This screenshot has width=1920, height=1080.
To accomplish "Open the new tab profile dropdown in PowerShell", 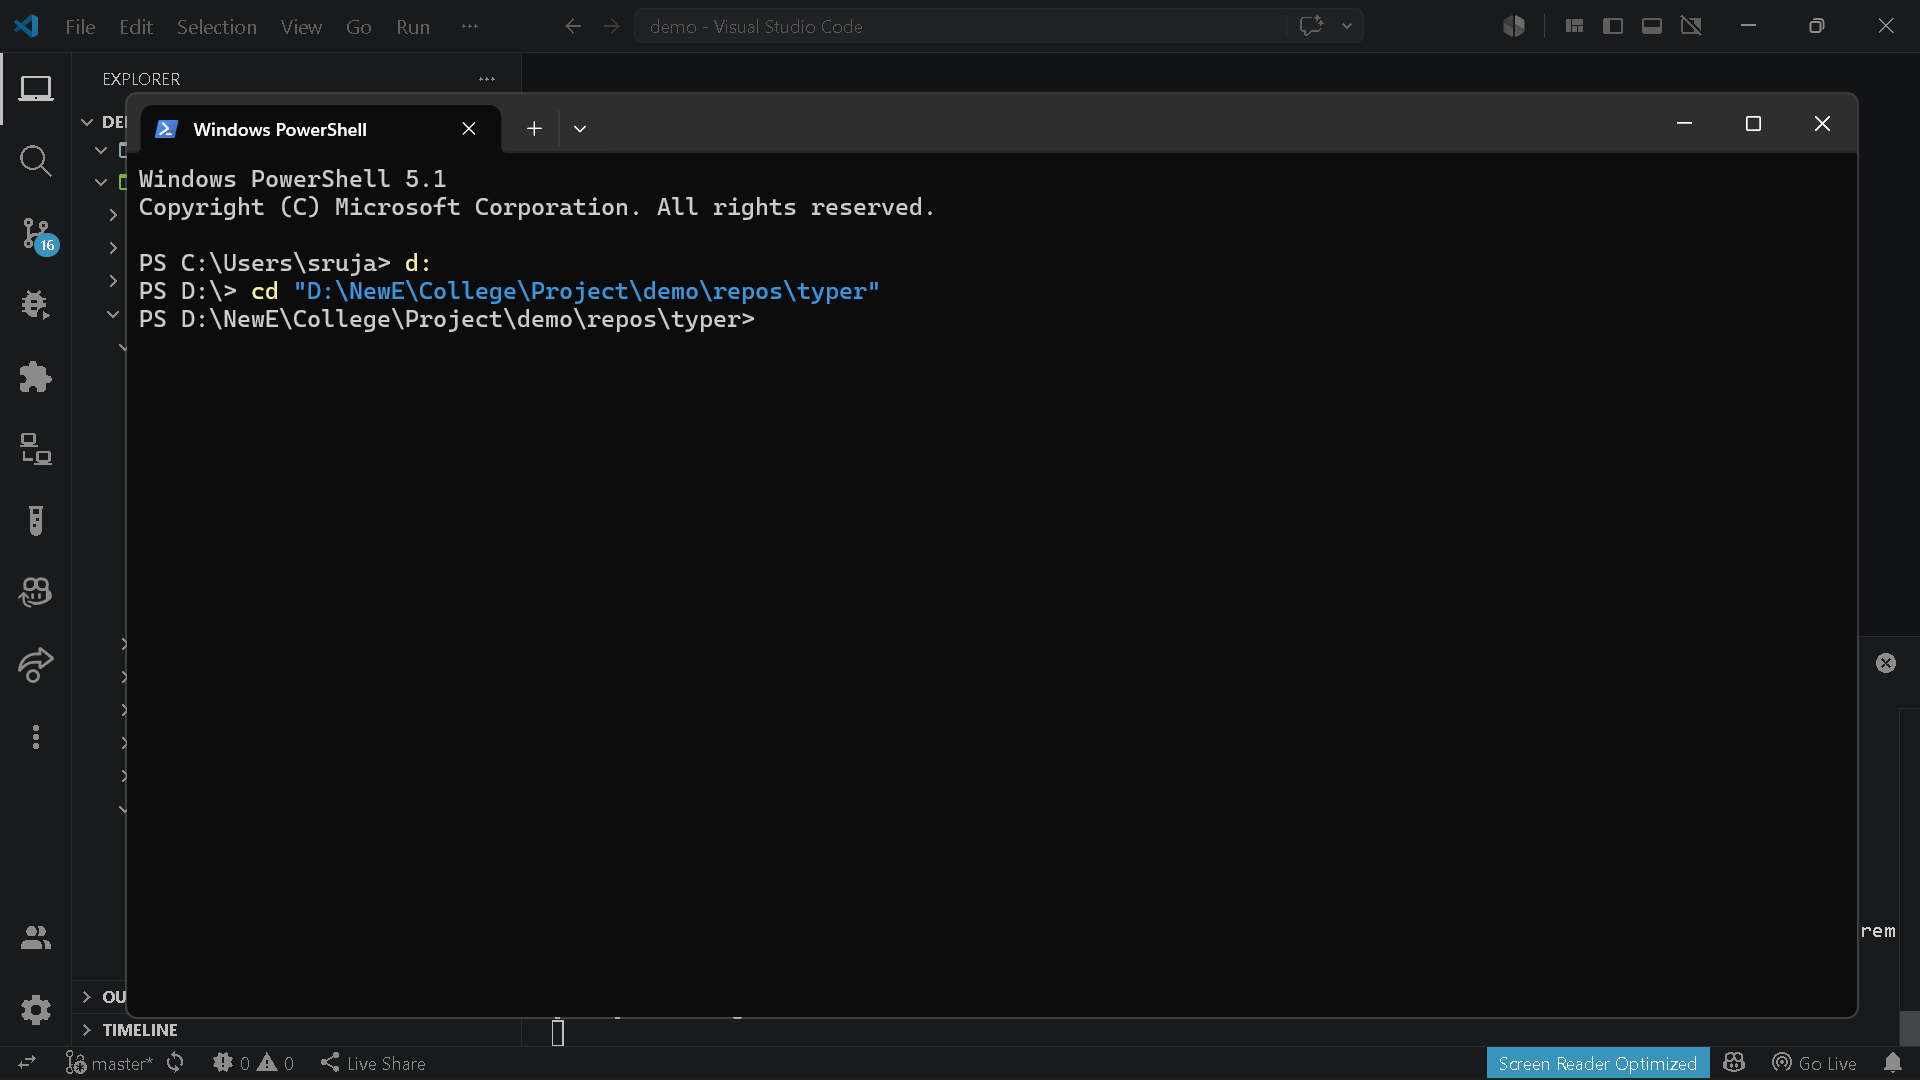I will [x=580, y=129].
